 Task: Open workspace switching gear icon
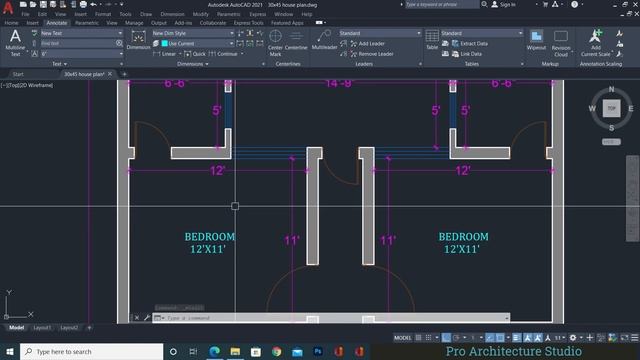573,338
